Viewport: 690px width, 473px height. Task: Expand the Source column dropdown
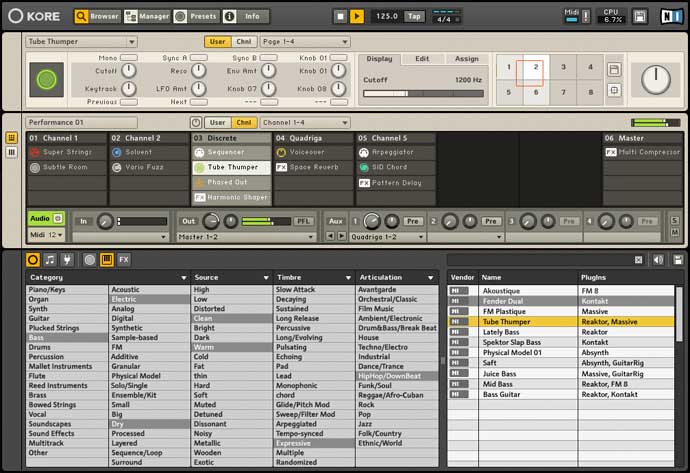click(x=266, y=278)
